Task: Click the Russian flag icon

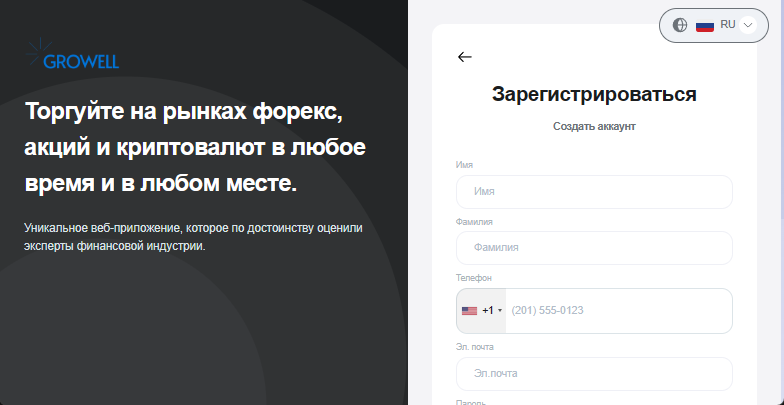Action: tap(704, 25)
